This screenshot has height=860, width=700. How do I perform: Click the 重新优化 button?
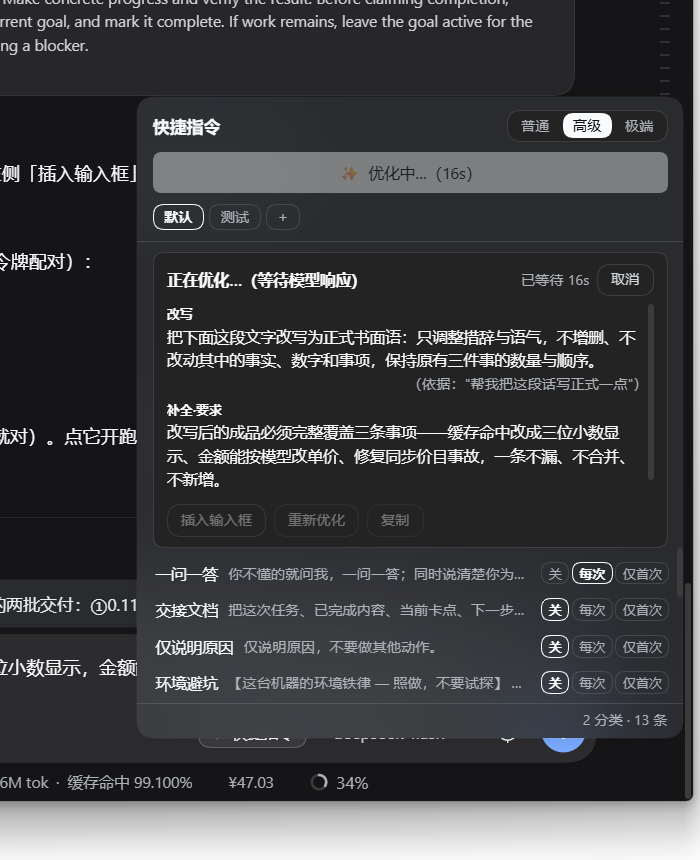316,520
